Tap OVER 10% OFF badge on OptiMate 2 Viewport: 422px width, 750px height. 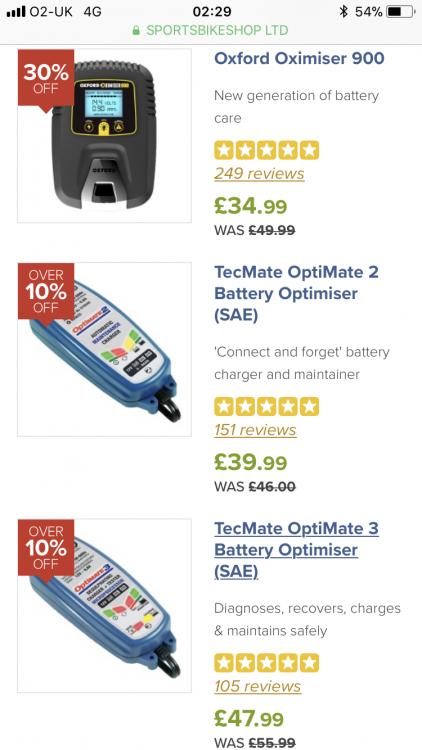(x=46, y=292)
